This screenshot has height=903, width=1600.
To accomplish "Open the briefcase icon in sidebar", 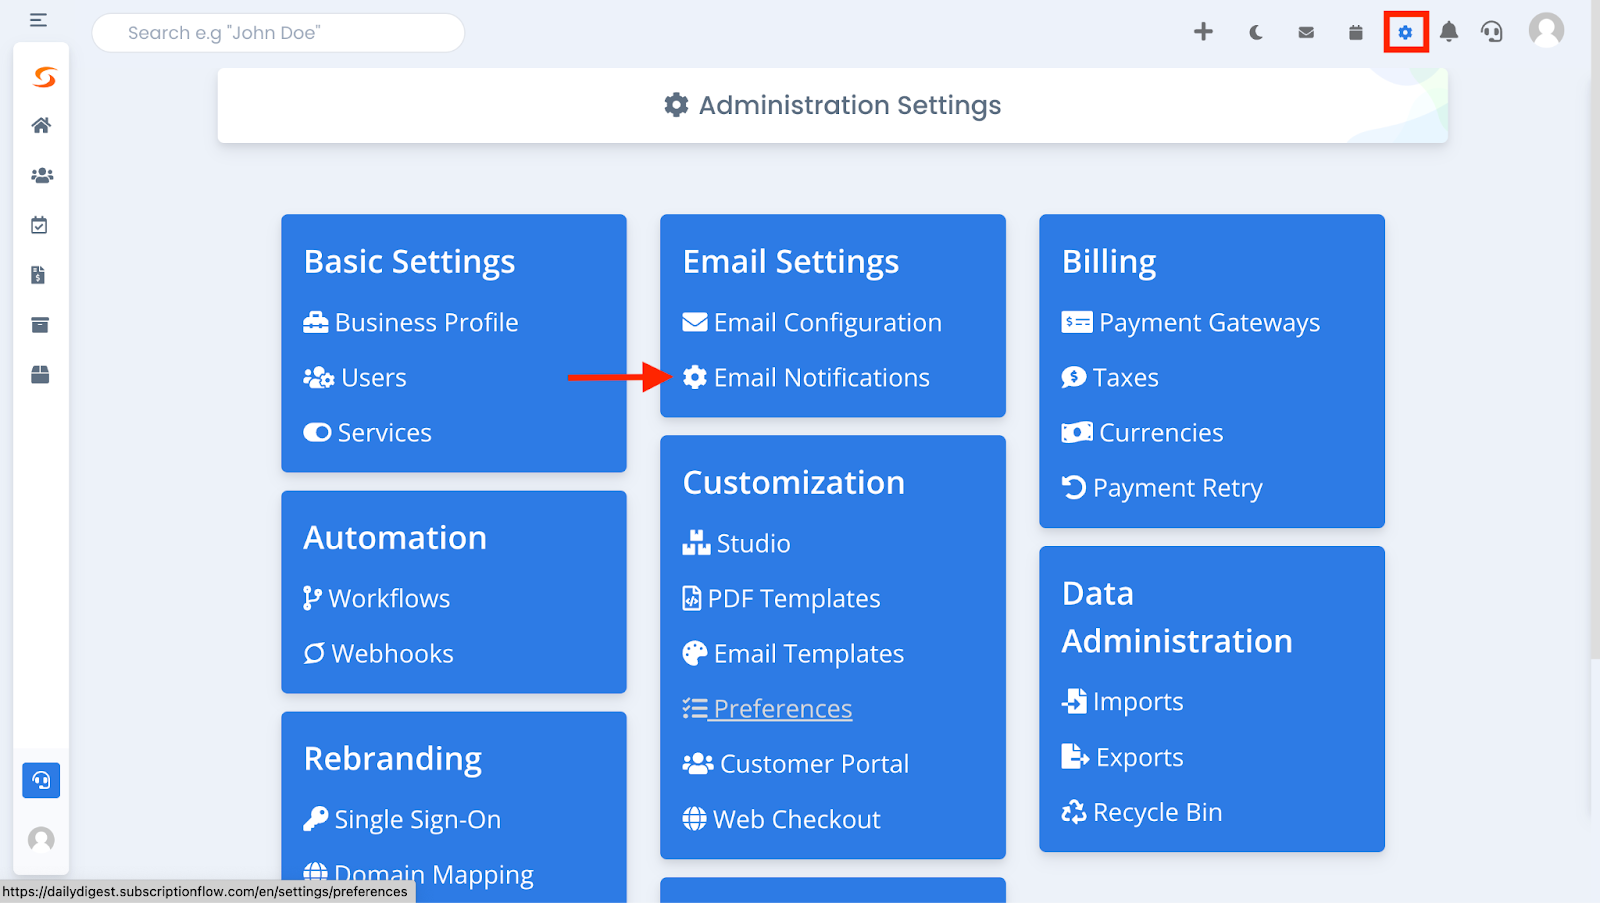I will [x=40, y=374].
